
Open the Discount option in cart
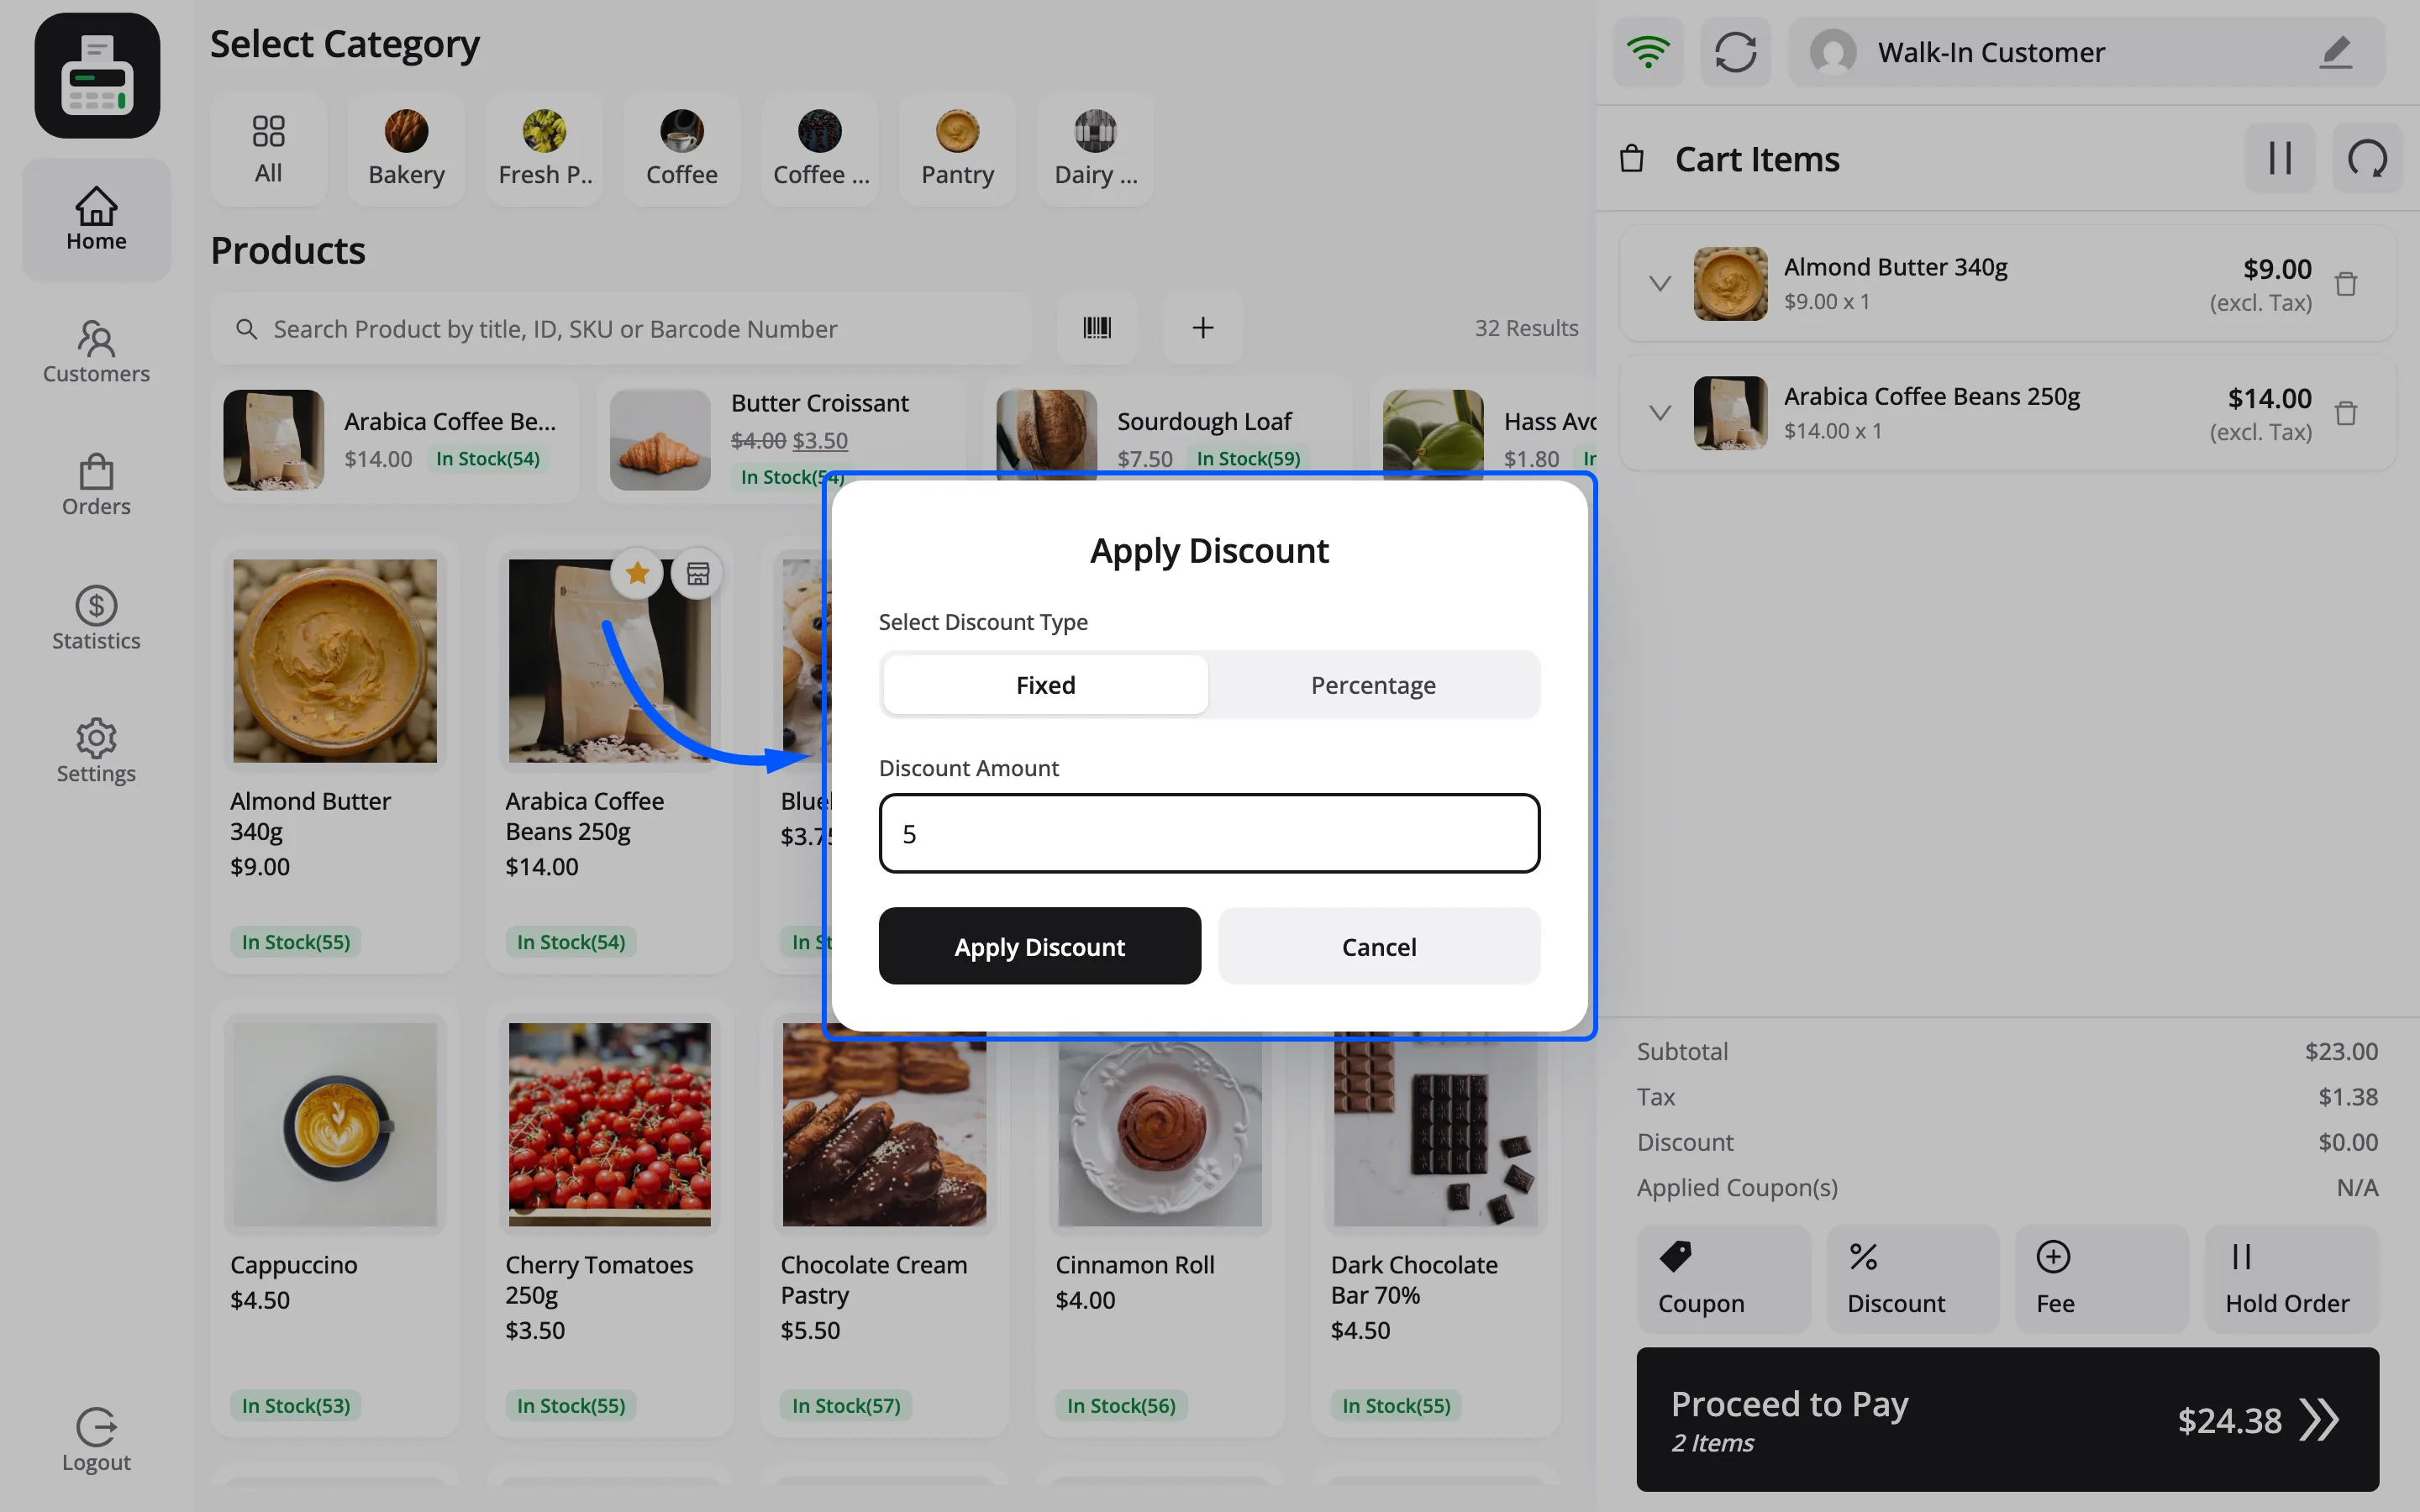(x=1912, y=1279)
